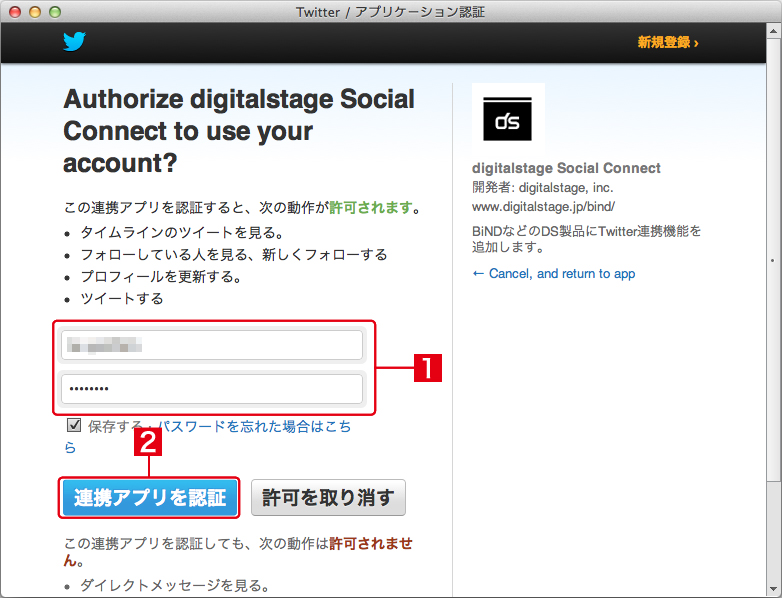Click the 連携アプリを認証 button

(150, 498)
